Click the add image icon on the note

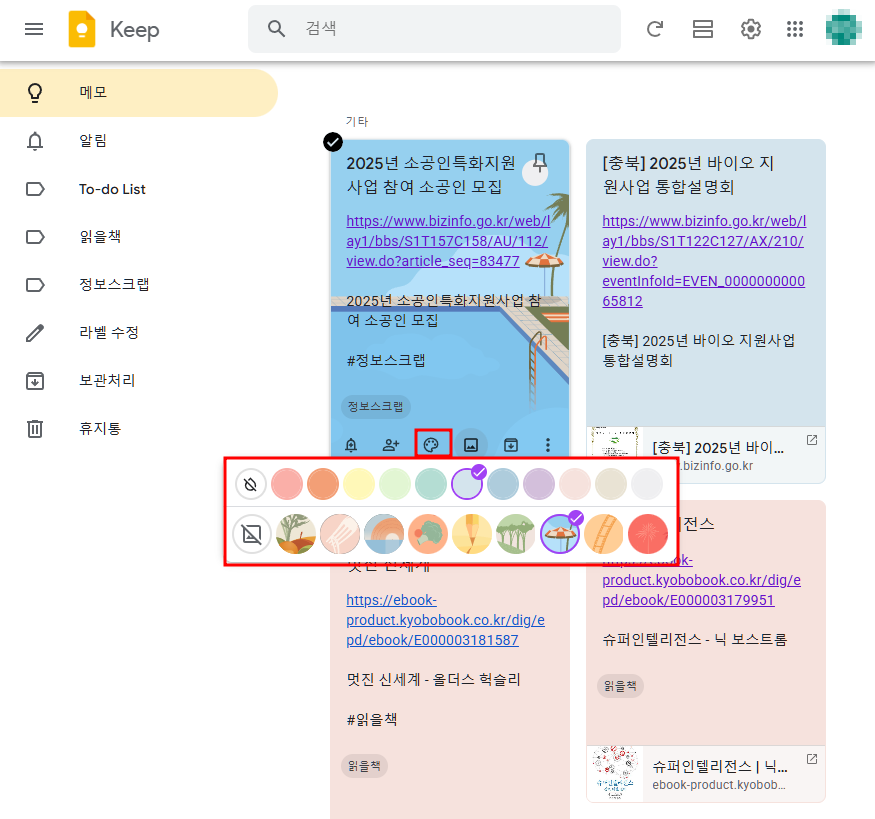click(x=470, y=443)
